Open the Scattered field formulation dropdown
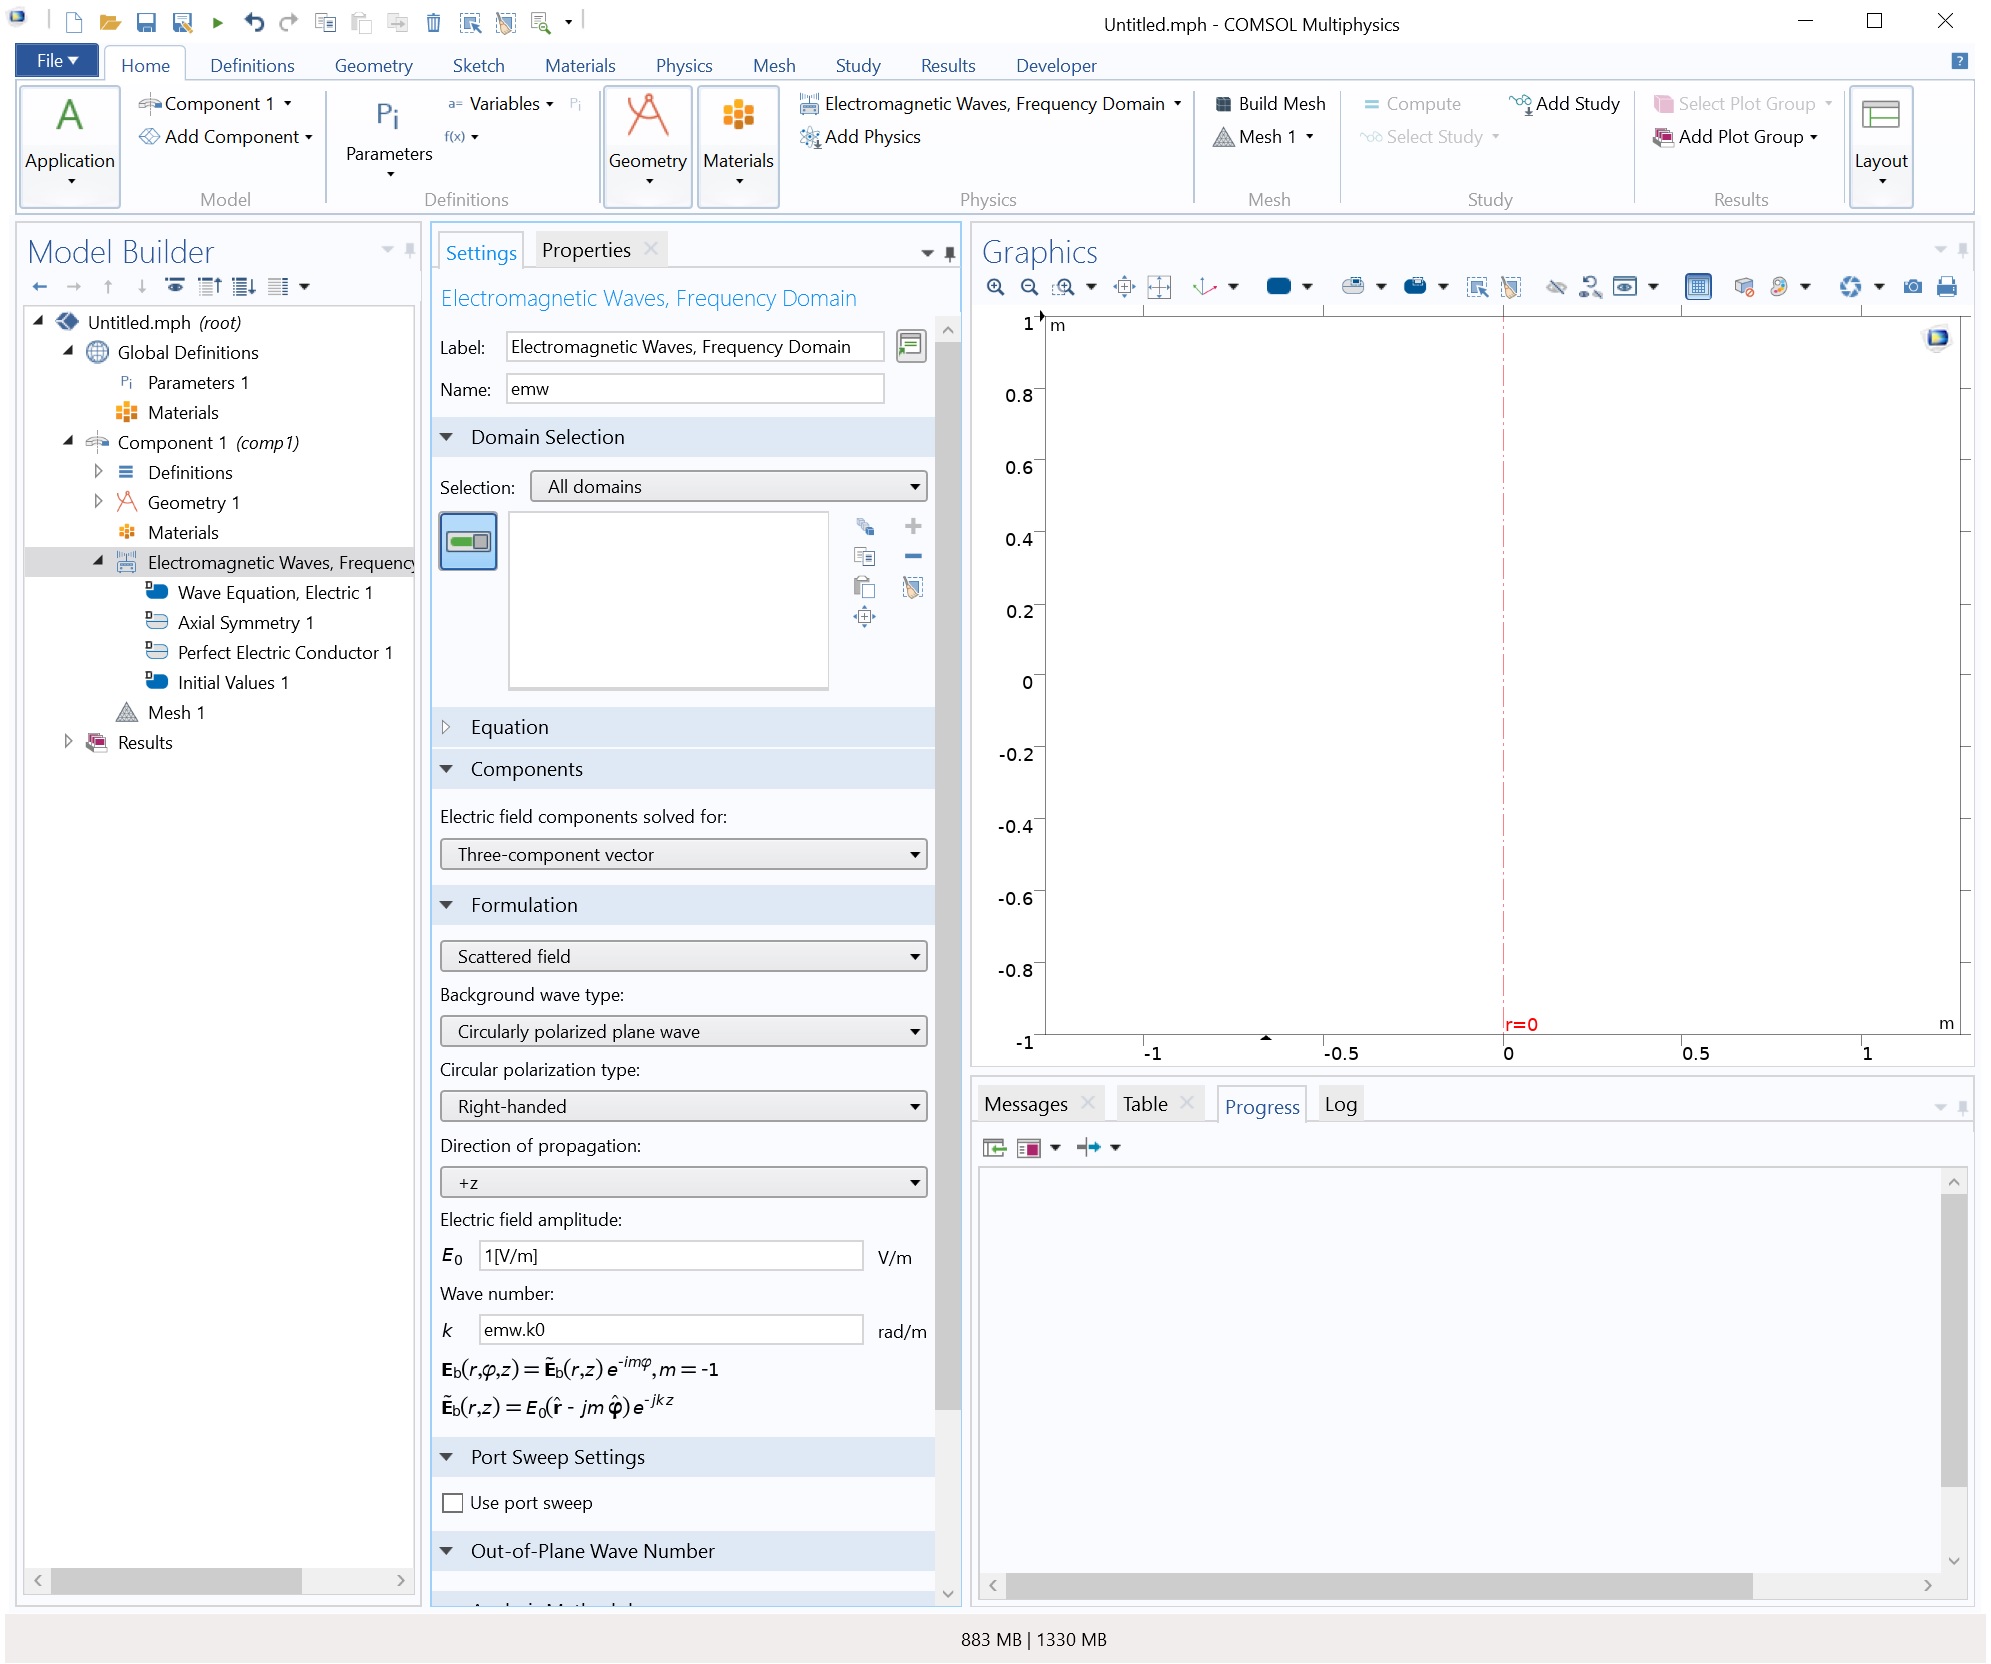 tap(683, 957)
